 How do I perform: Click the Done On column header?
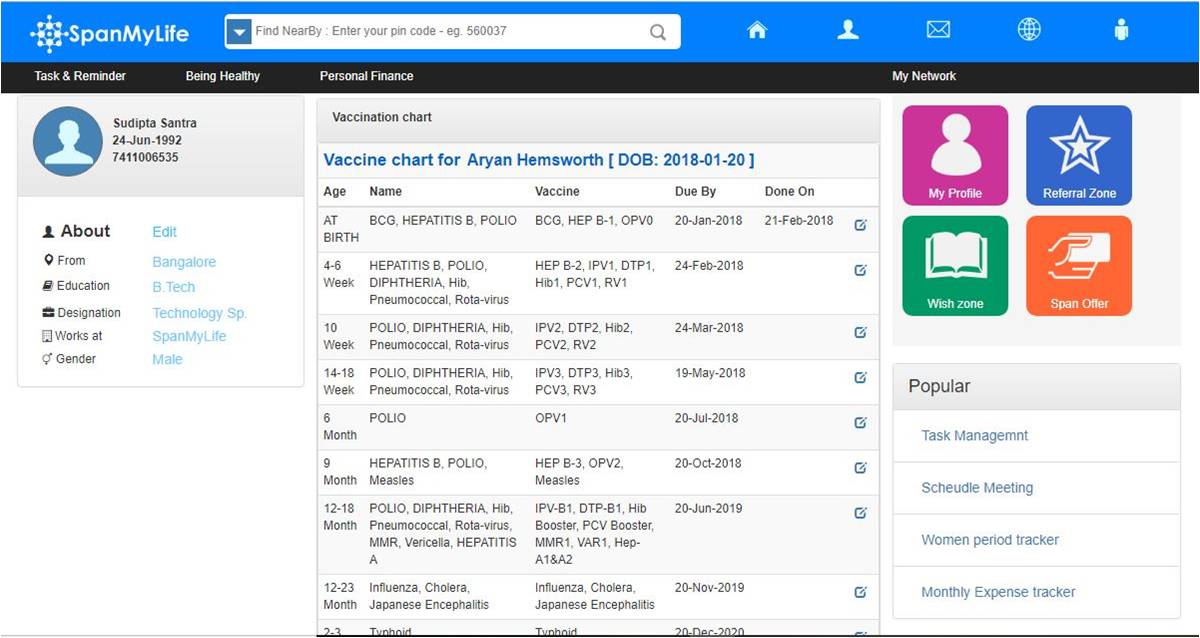(x=790, y=191)
